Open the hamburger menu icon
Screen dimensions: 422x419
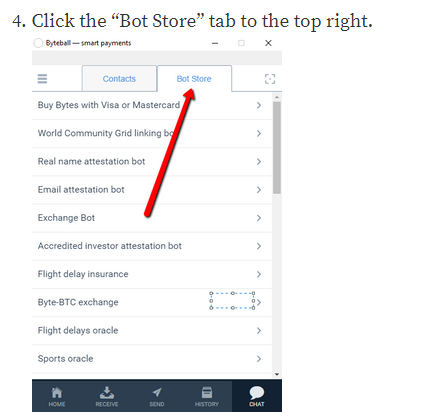pyautogui.click(x=42, y=79)
